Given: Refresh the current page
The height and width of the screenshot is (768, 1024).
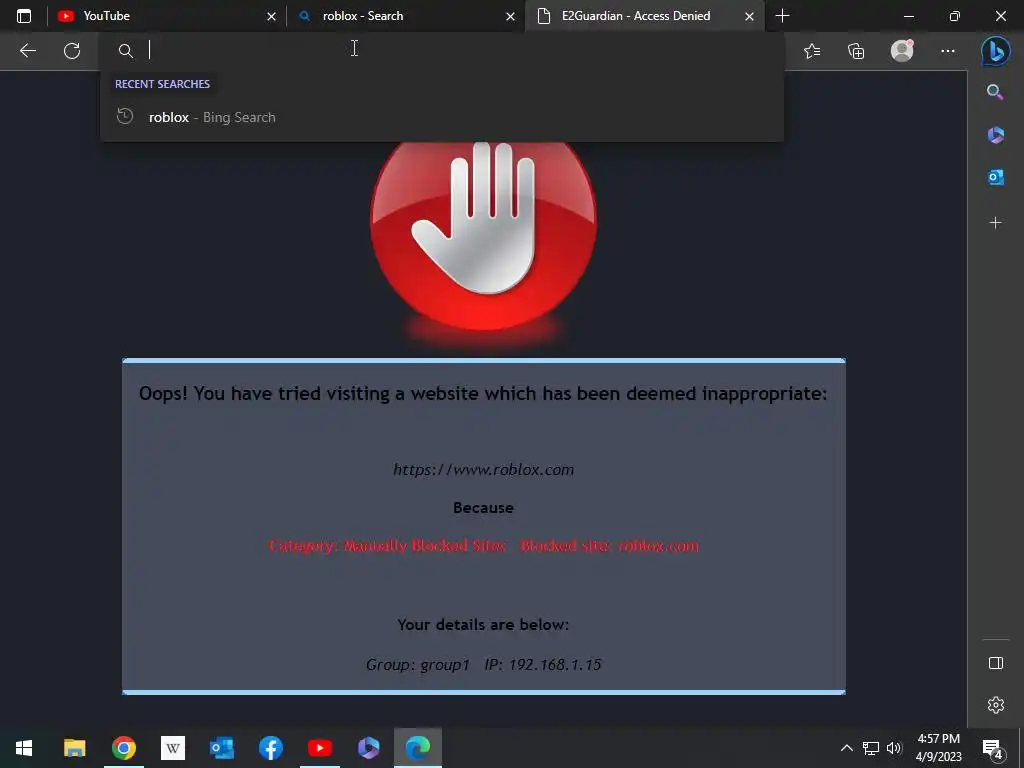Looking at the screenshot, I should [x=72, y=50].
